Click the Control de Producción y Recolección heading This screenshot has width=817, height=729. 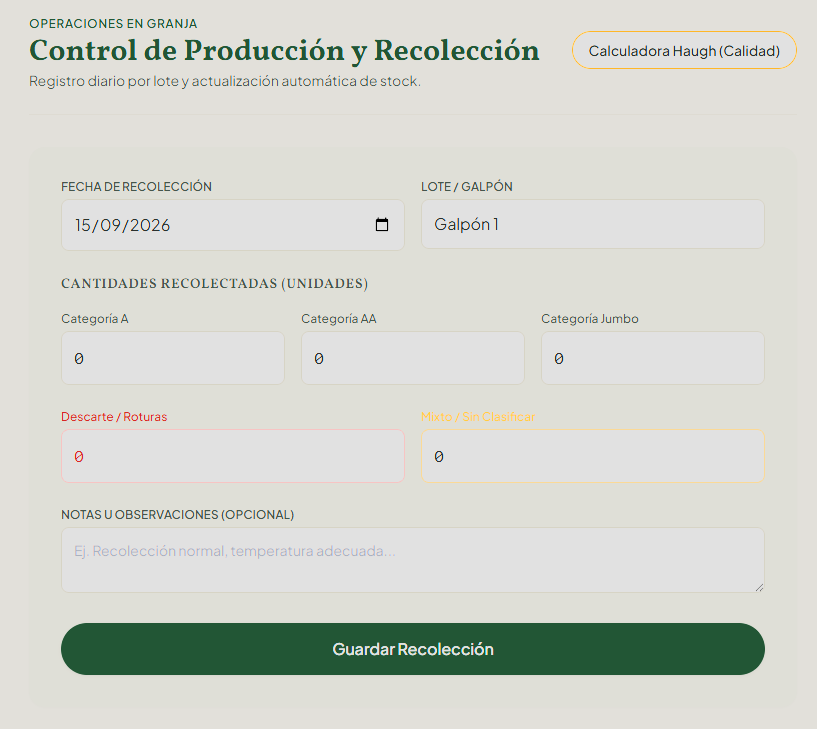[x=284, y=51]
